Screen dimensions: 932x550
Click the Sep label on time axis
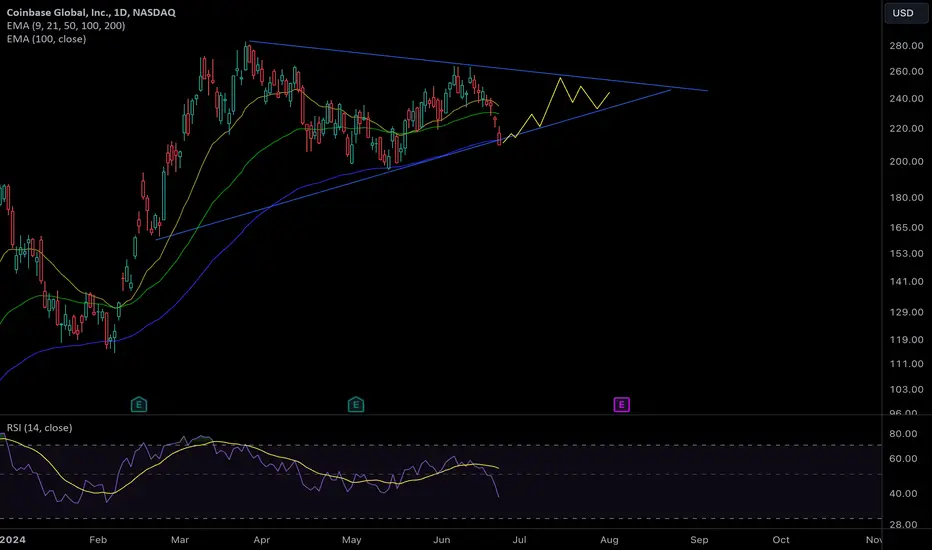(699, 540)
